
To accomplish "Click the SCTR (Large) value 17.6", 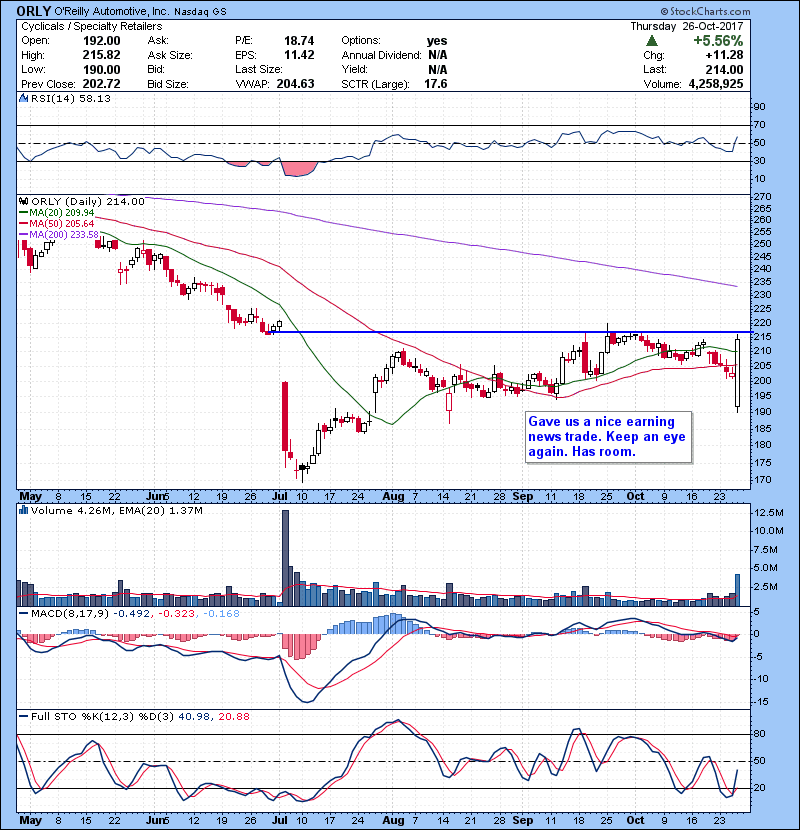I will 435,84.
